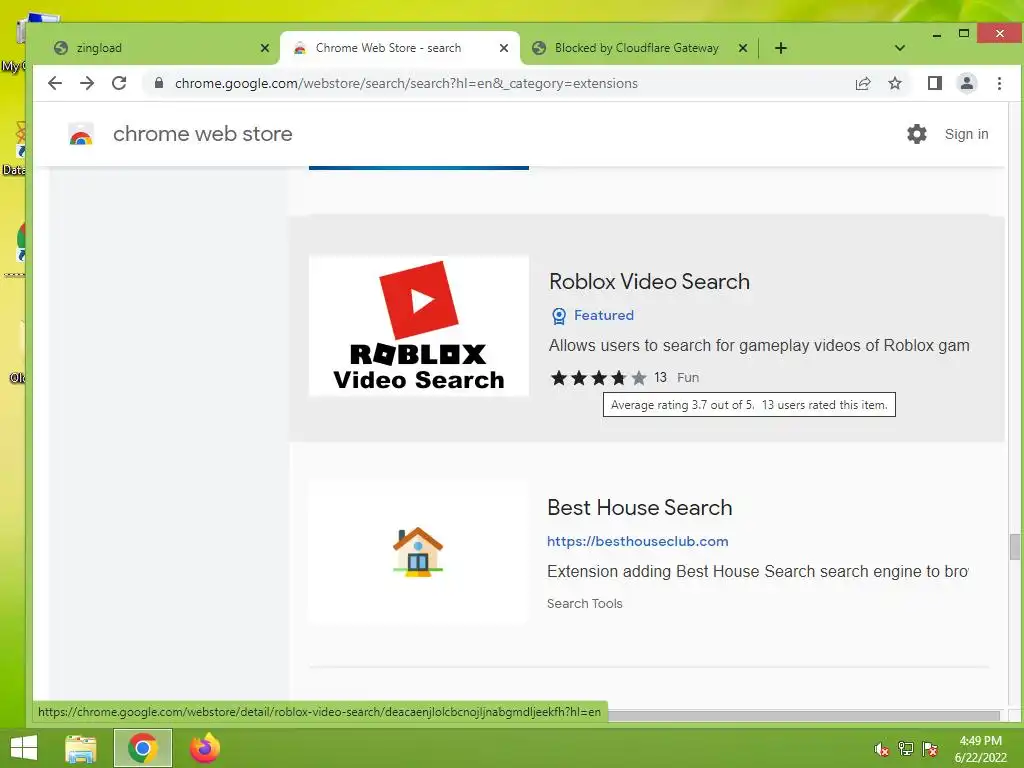This screenshot has width=1024, height=768.
Task: Click the Best House Search description
Action: 758,571
